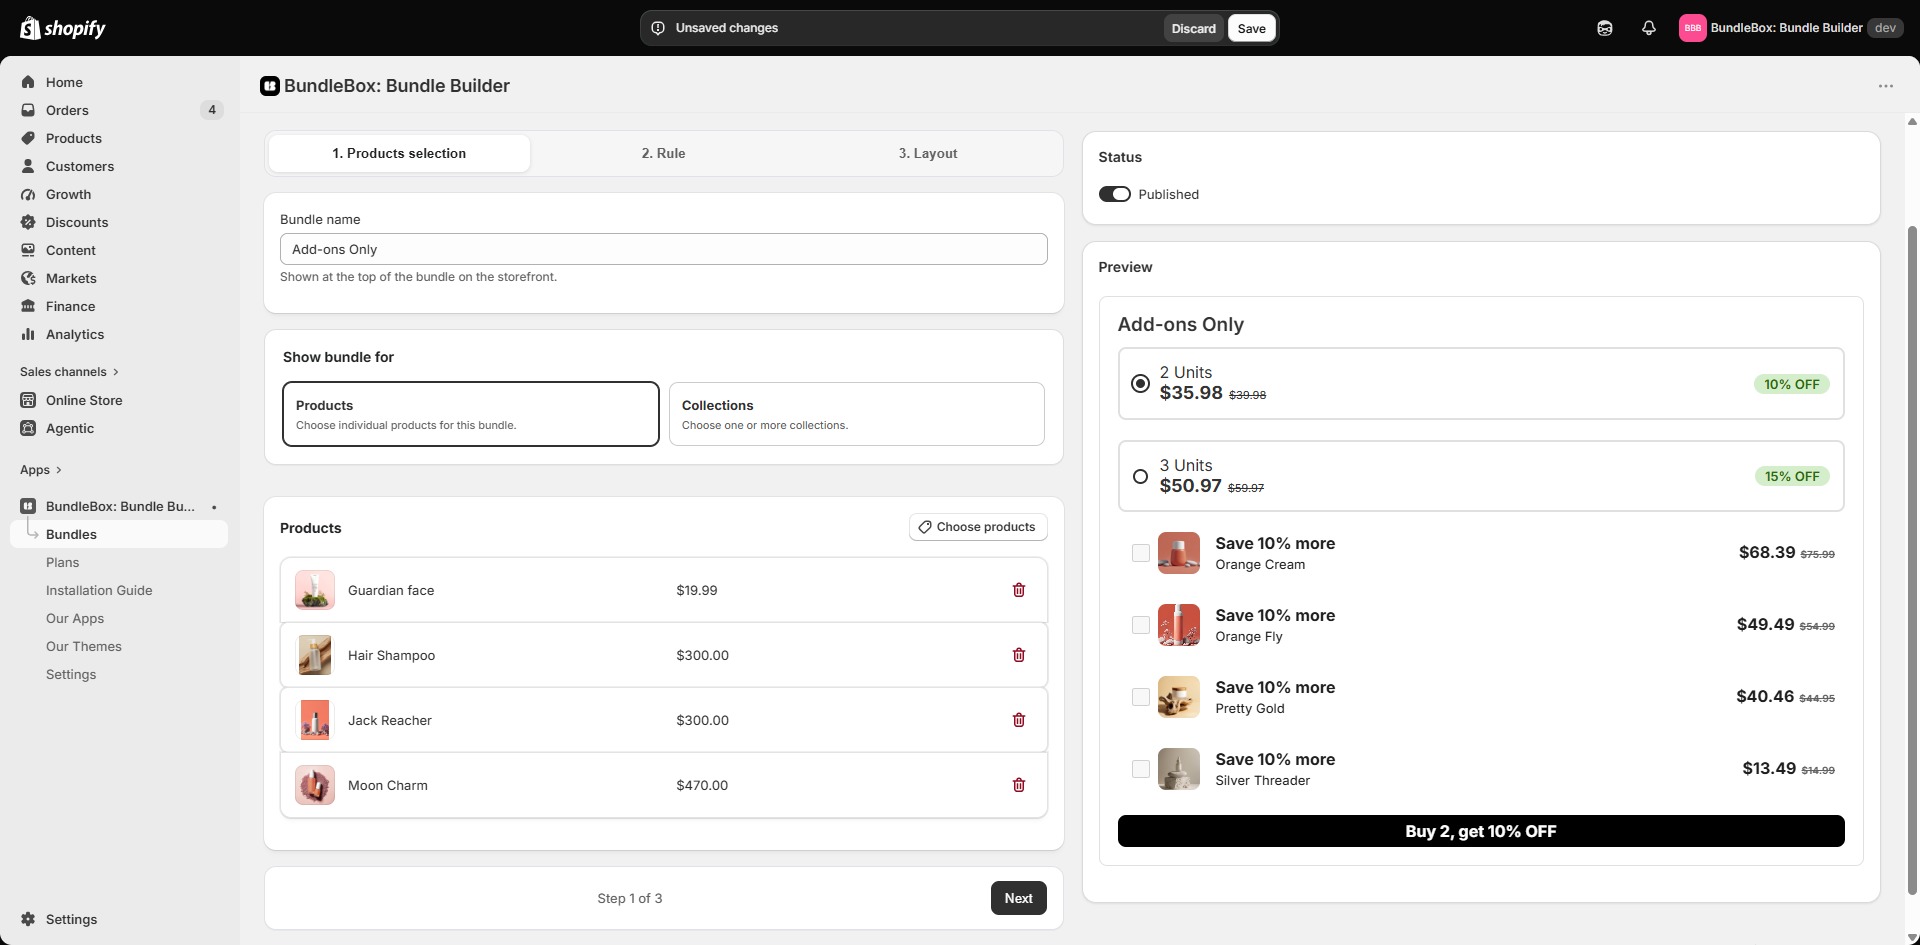Select the 1. Products selection tab
The height and width of the screenshot is (945, 1920).
(399, 153)
